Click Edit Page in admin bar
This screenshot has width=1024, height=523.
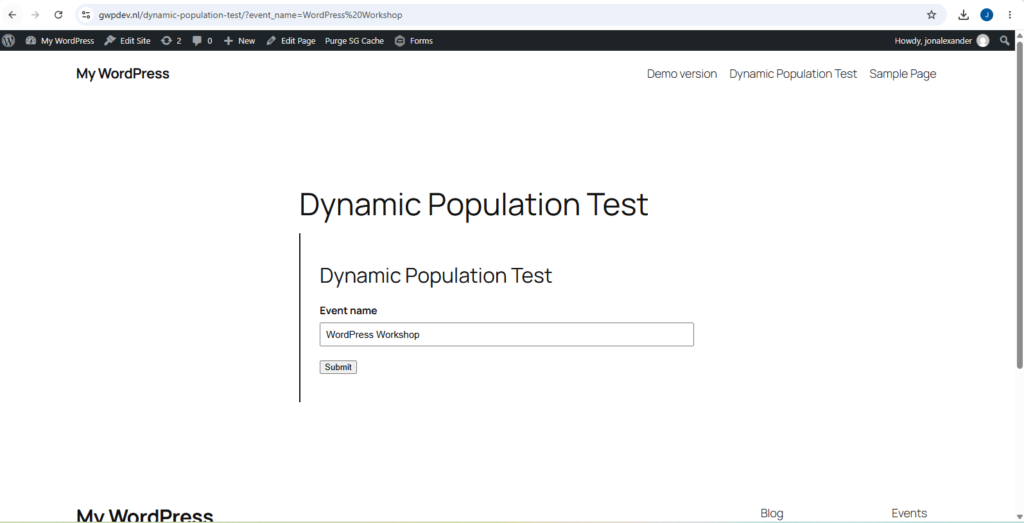click(x=291, y=40)
